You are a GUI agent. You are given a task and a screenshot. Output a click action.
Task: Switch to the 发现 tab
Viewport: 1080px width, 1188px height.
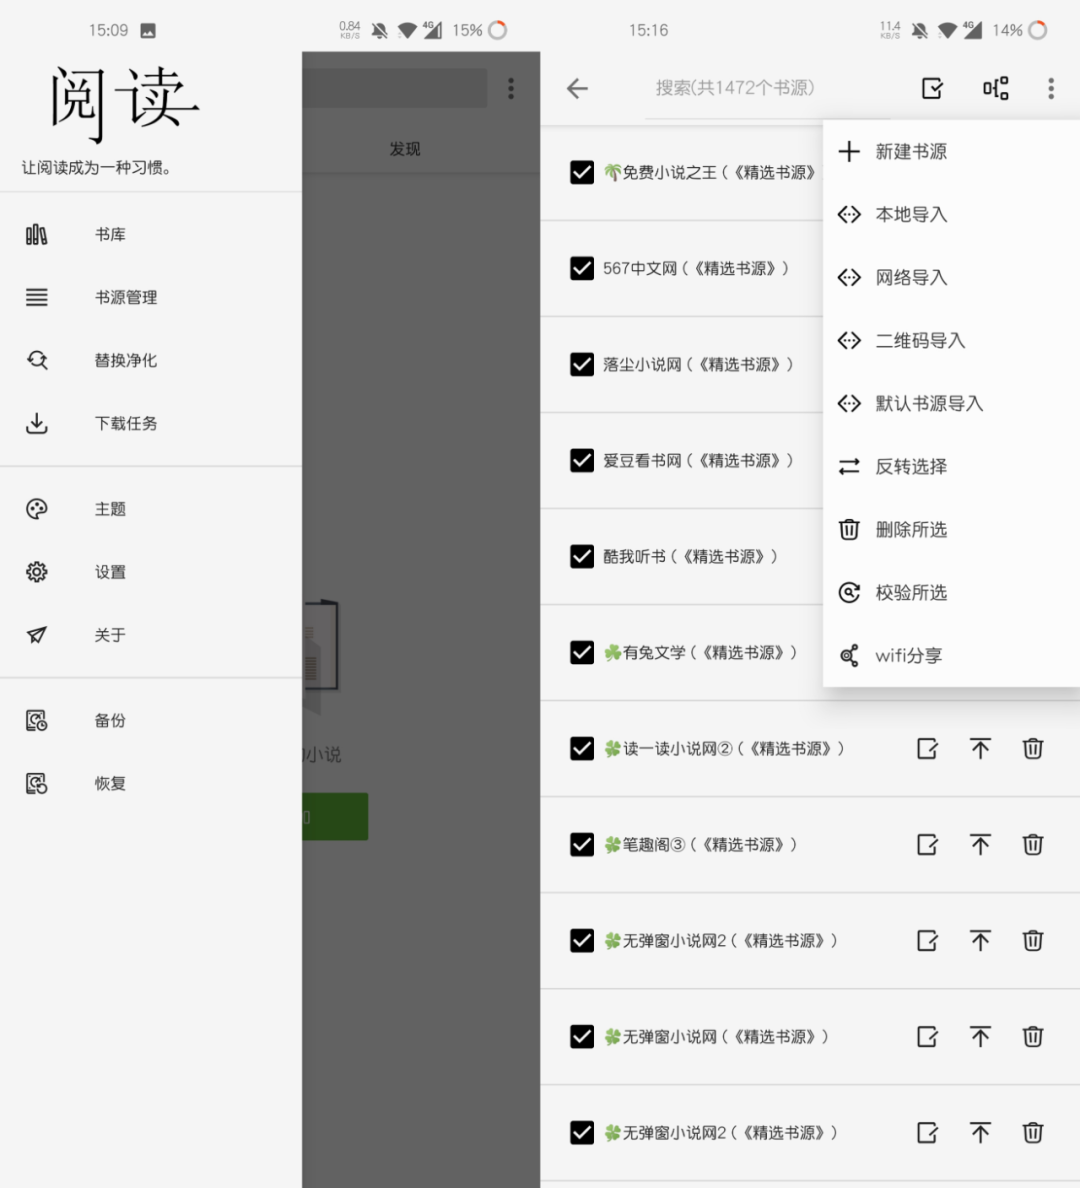tap(405, 149)
